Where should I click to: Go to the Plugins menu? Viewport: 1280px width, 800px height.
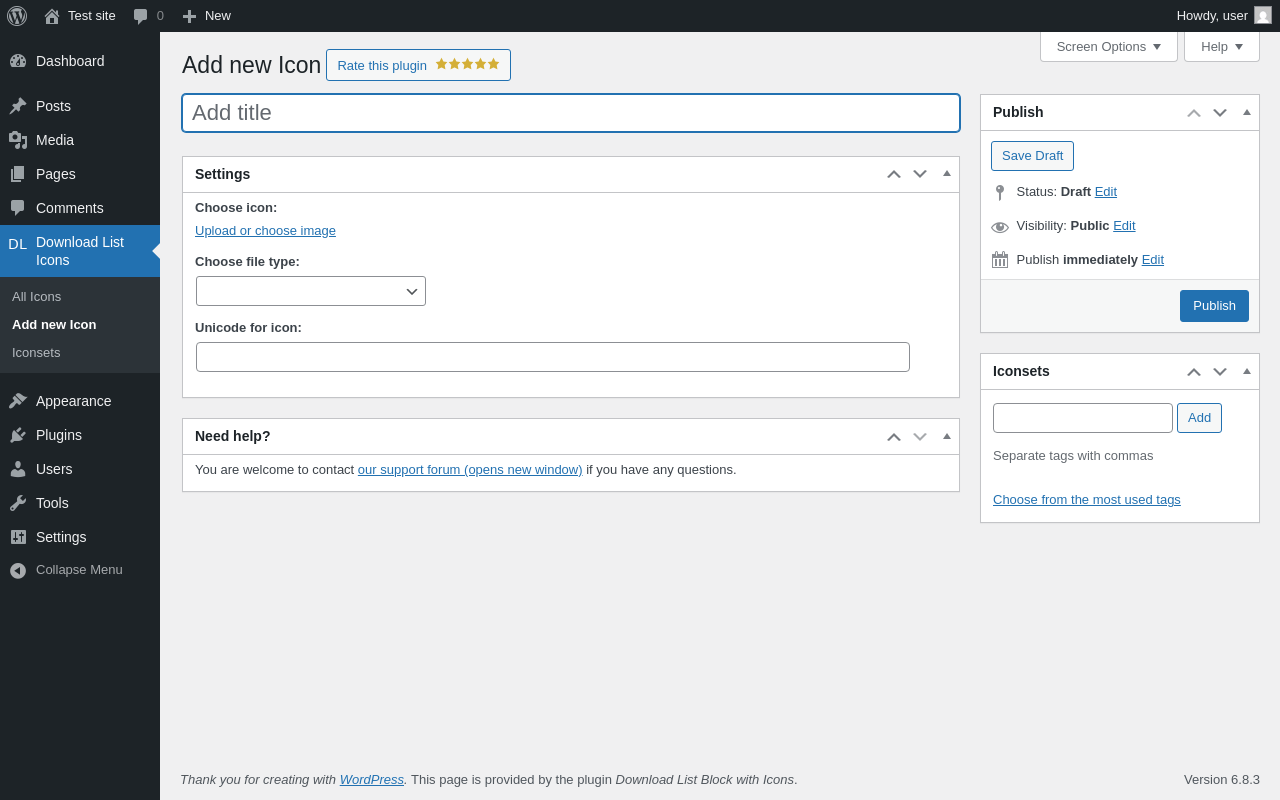[58, 435]
